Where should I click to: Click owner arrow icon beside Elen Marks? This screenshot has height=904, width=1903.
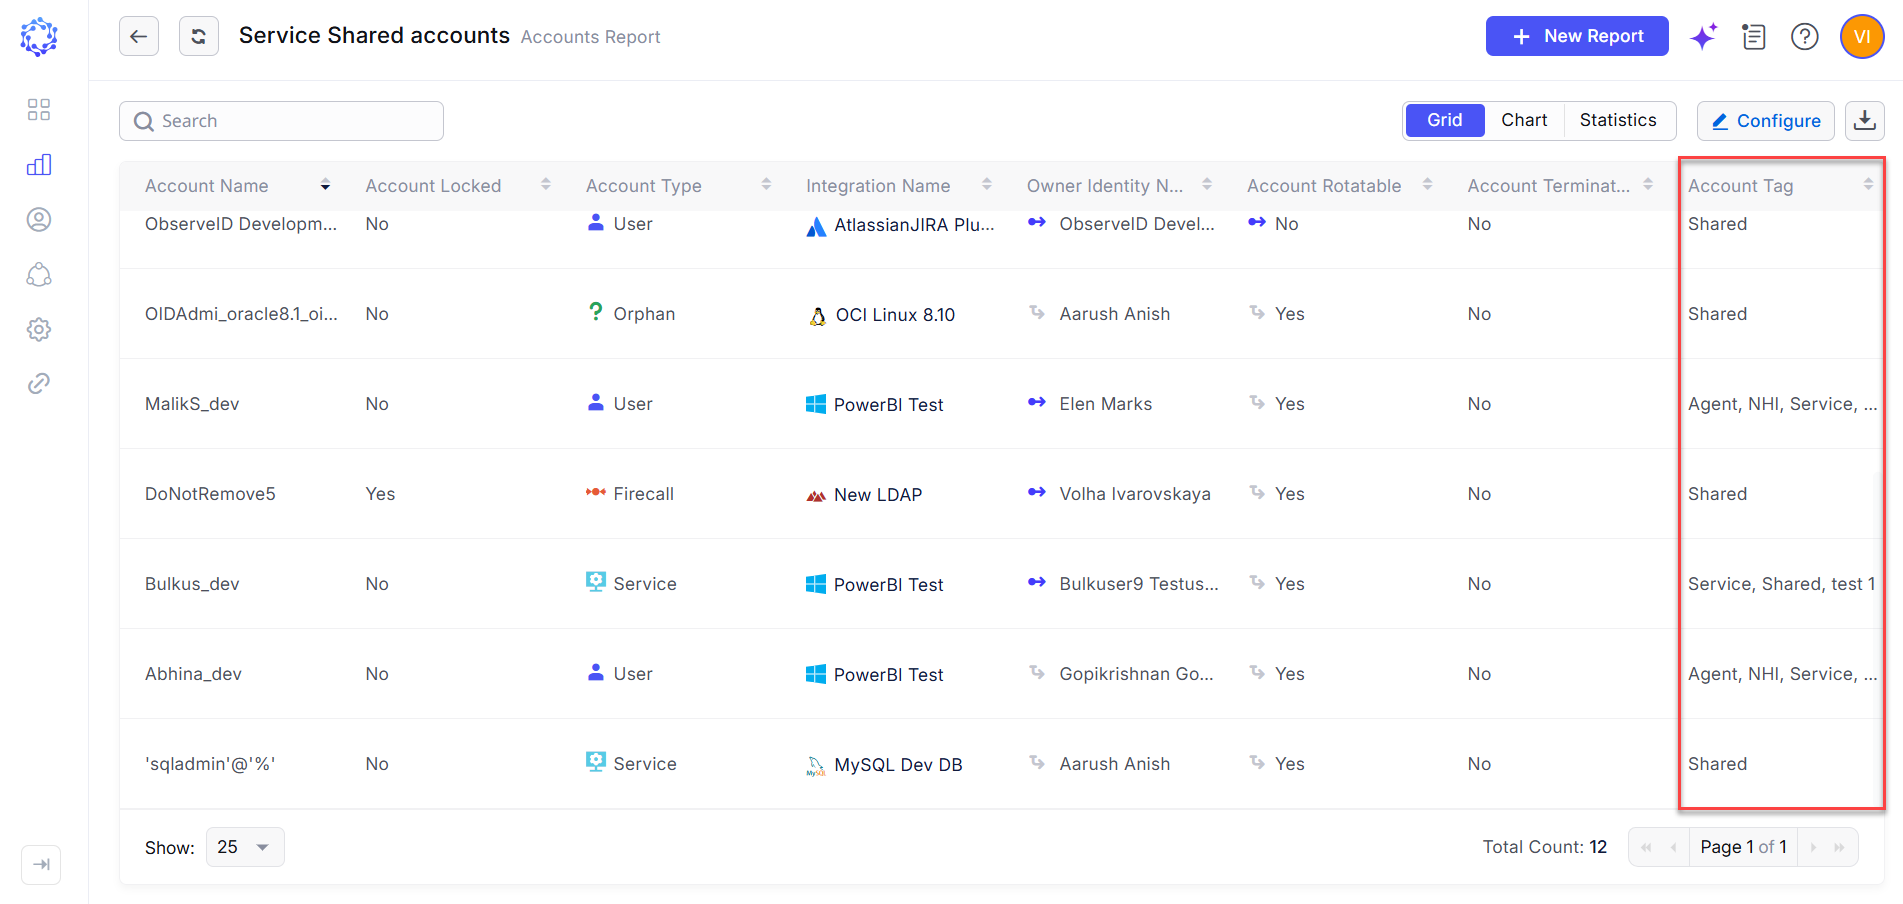(x=1037, y=402)
